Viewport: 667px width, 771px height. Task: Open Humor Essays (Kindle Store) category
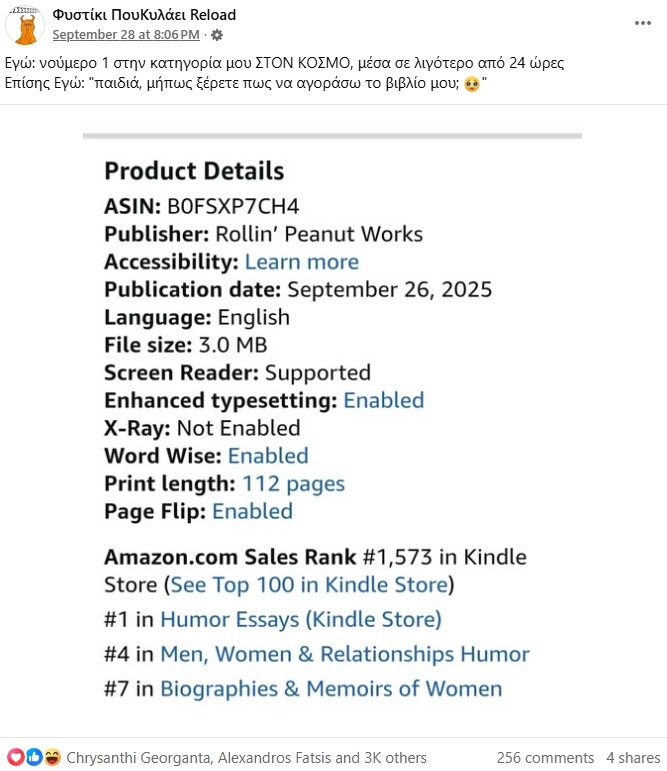[x=301, y=620]
